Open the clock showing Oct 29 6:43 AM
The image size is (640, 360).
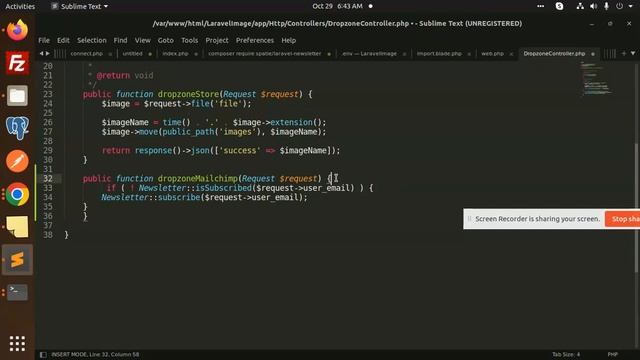click(338, 6)
